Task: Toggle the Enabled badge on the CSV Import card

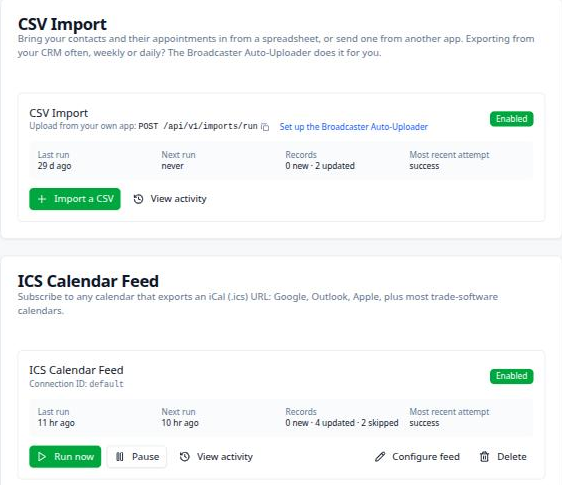Action: [x=511, y=119]
